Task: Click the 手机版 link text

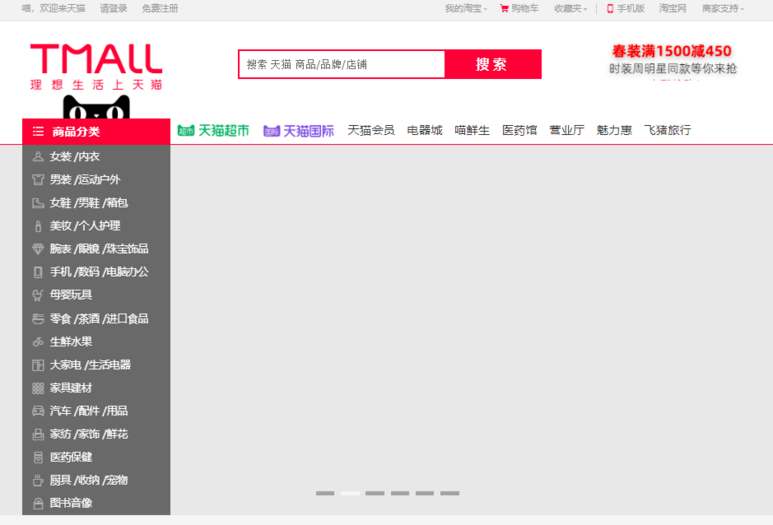Action: [631, 8]
